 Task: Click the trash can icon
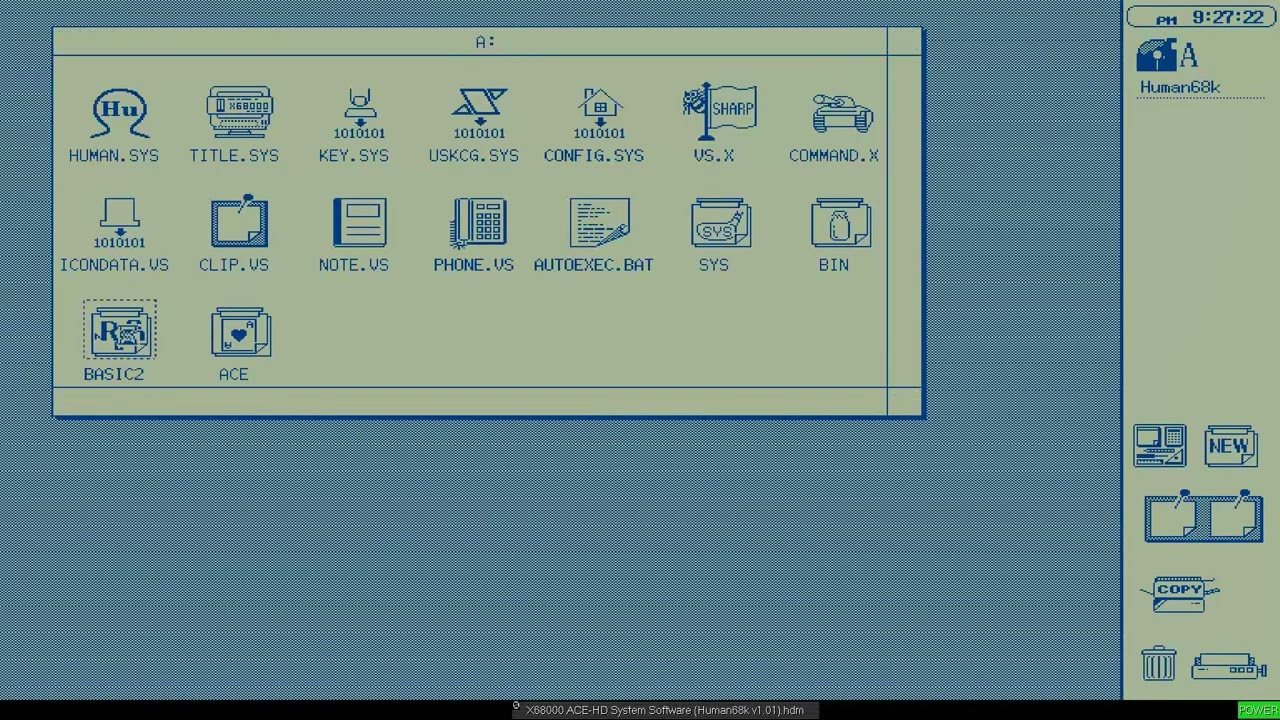point(1159,664)
